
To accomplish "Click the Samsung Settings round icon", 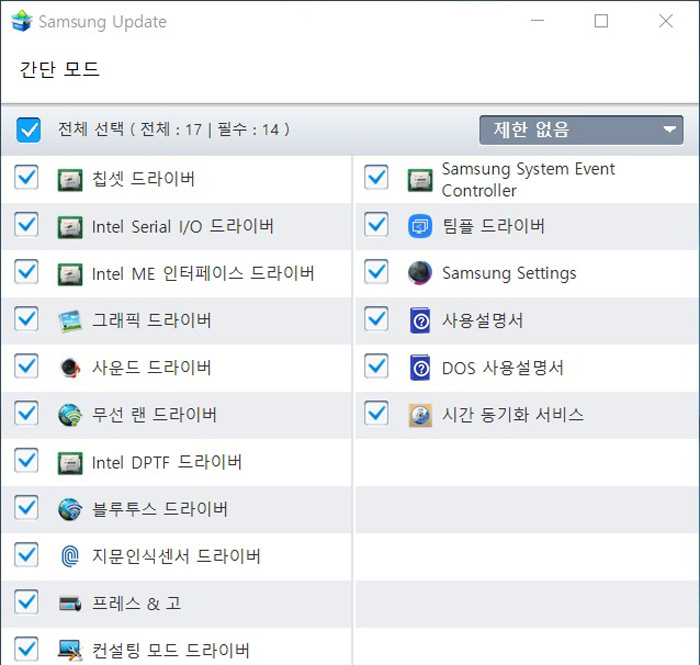I will point(419,273).
